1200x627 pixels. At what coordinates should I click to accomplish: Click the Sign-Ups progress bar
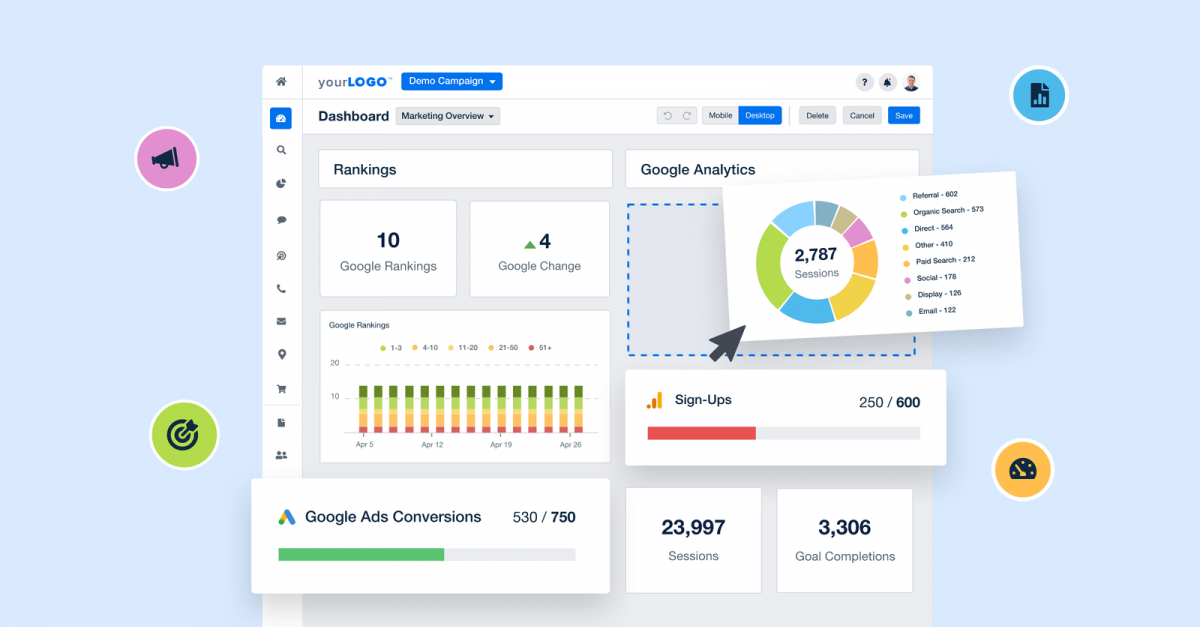[784, 433]
